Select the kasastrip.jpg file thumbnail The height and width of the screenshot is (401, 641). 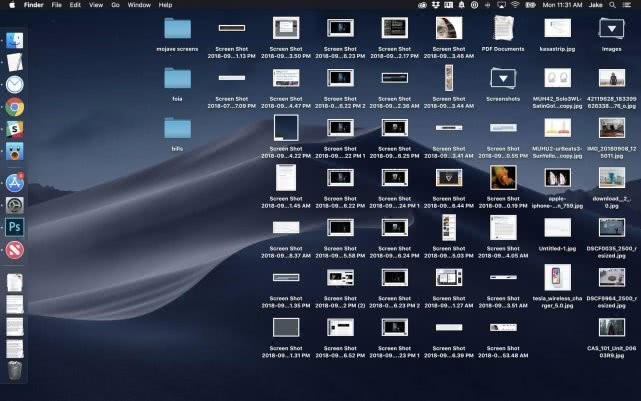click(557, 28)
